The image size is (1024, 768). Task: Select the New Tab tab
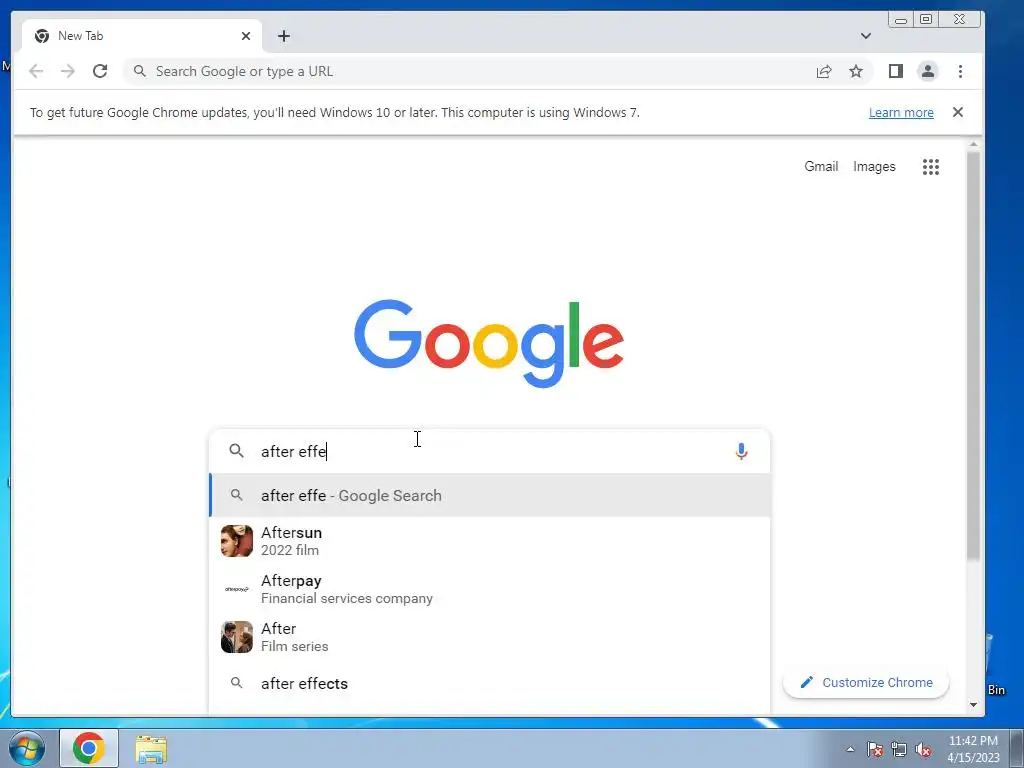click(x=142, y=36)
